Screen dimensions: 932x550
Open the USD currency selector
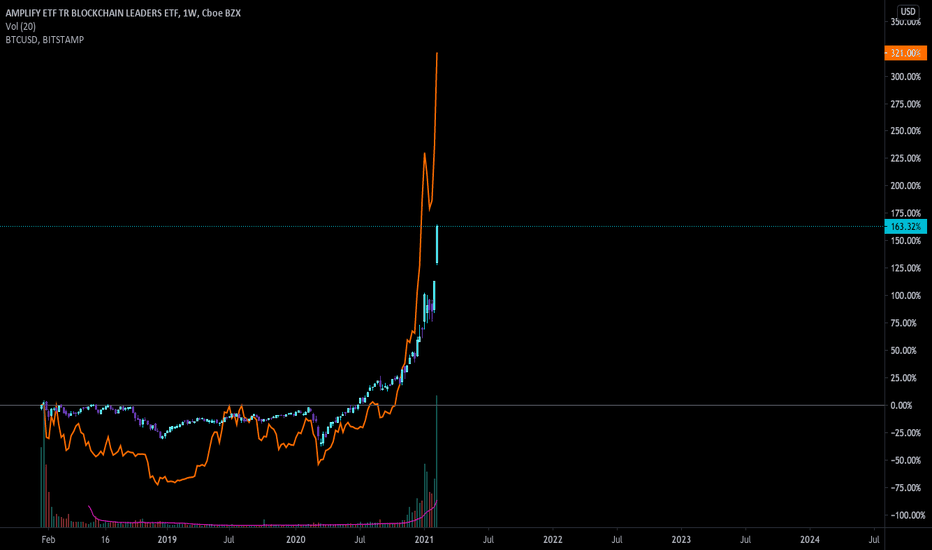[908, 11]
